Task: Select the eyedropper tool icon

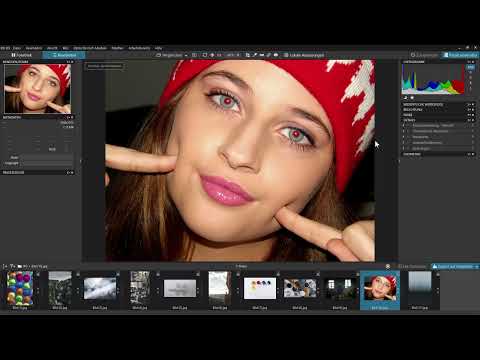Action: tap(255, 55)
